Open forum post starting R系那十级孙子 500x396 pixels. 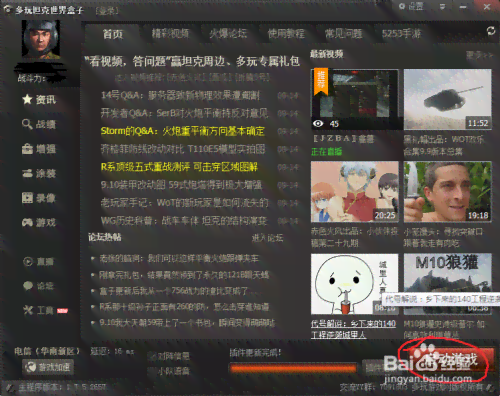(x=184, y=307)
